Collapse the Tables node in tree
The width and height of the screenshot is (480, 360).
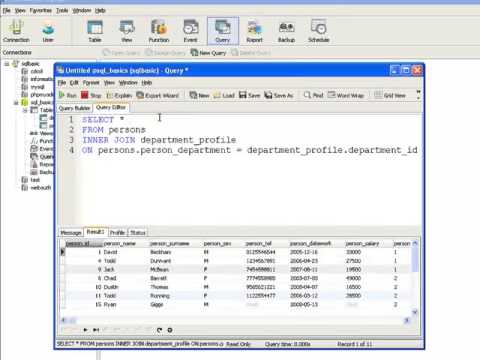coord(25,110)
